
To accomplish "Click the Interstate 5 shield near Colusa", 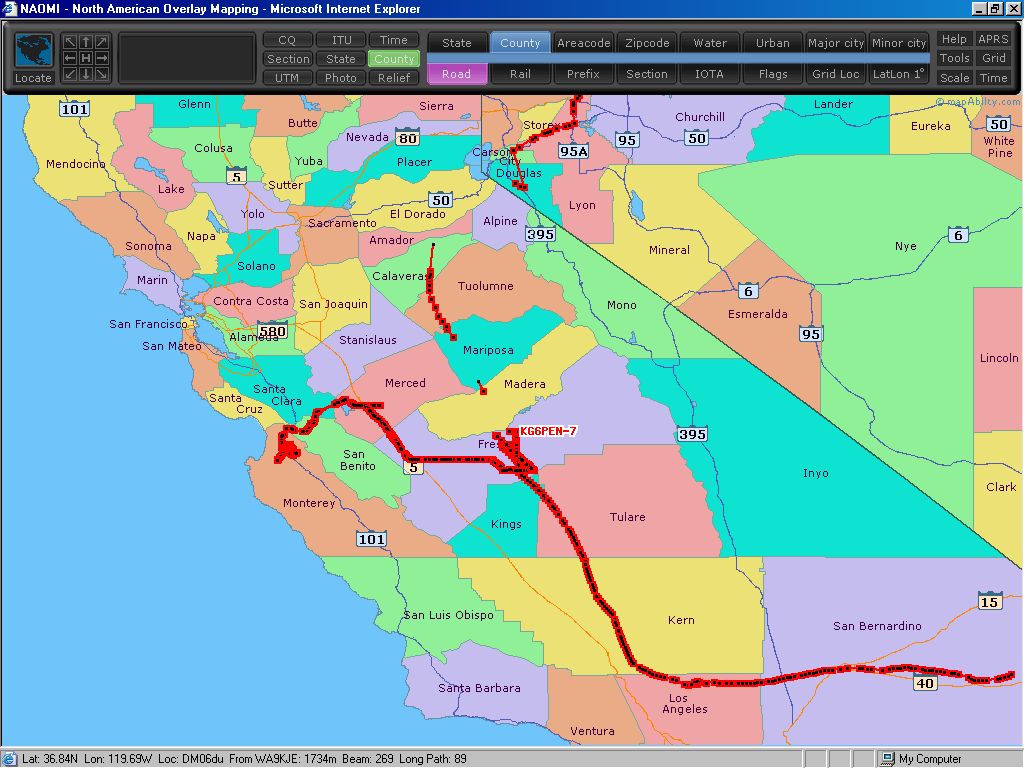I will (236, 176).
